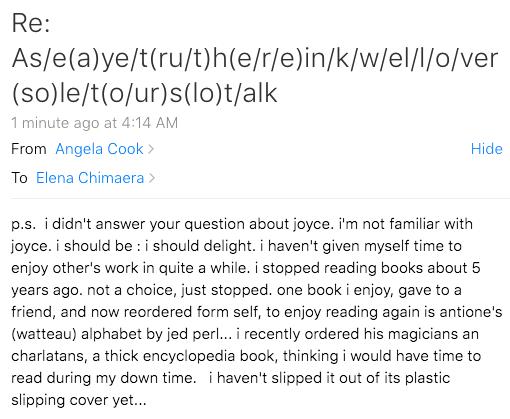Expand the chevron beside Elena Chimaera
Screen dimensions: 510x419
(x=152, y=178)
